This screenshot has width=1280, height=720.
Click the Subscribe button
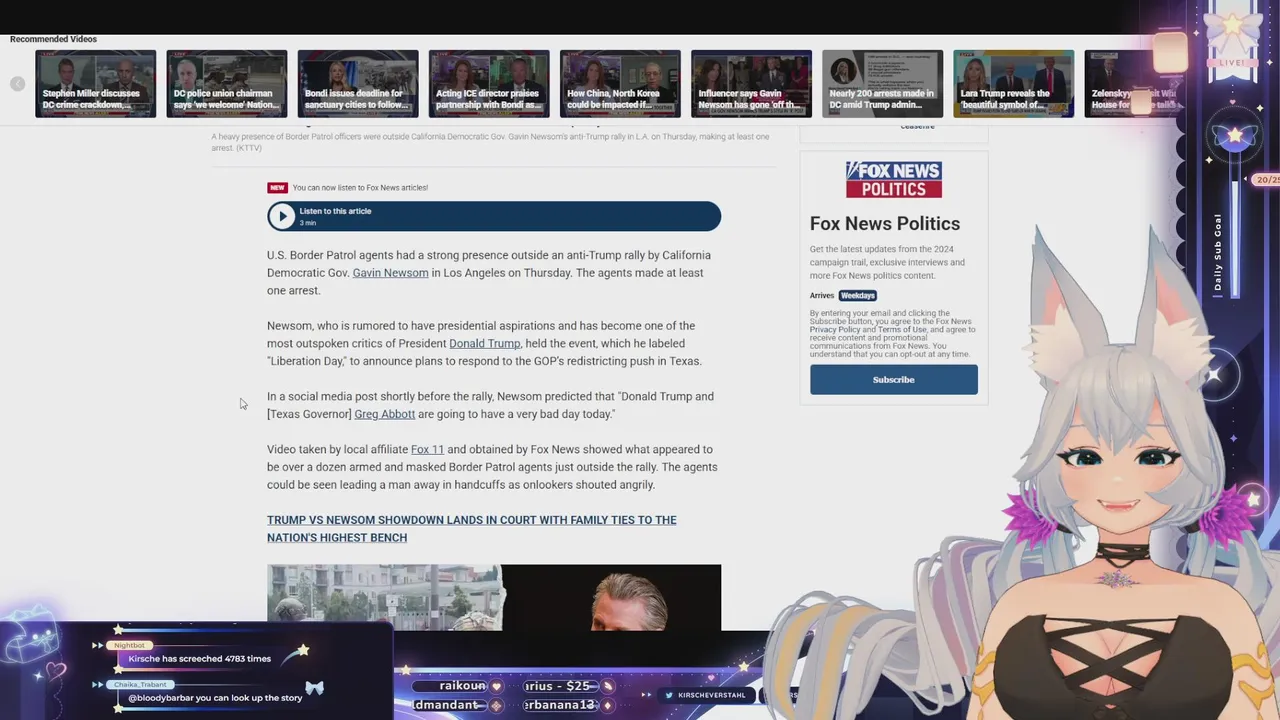pyautogui.click(x=893, y=380)
